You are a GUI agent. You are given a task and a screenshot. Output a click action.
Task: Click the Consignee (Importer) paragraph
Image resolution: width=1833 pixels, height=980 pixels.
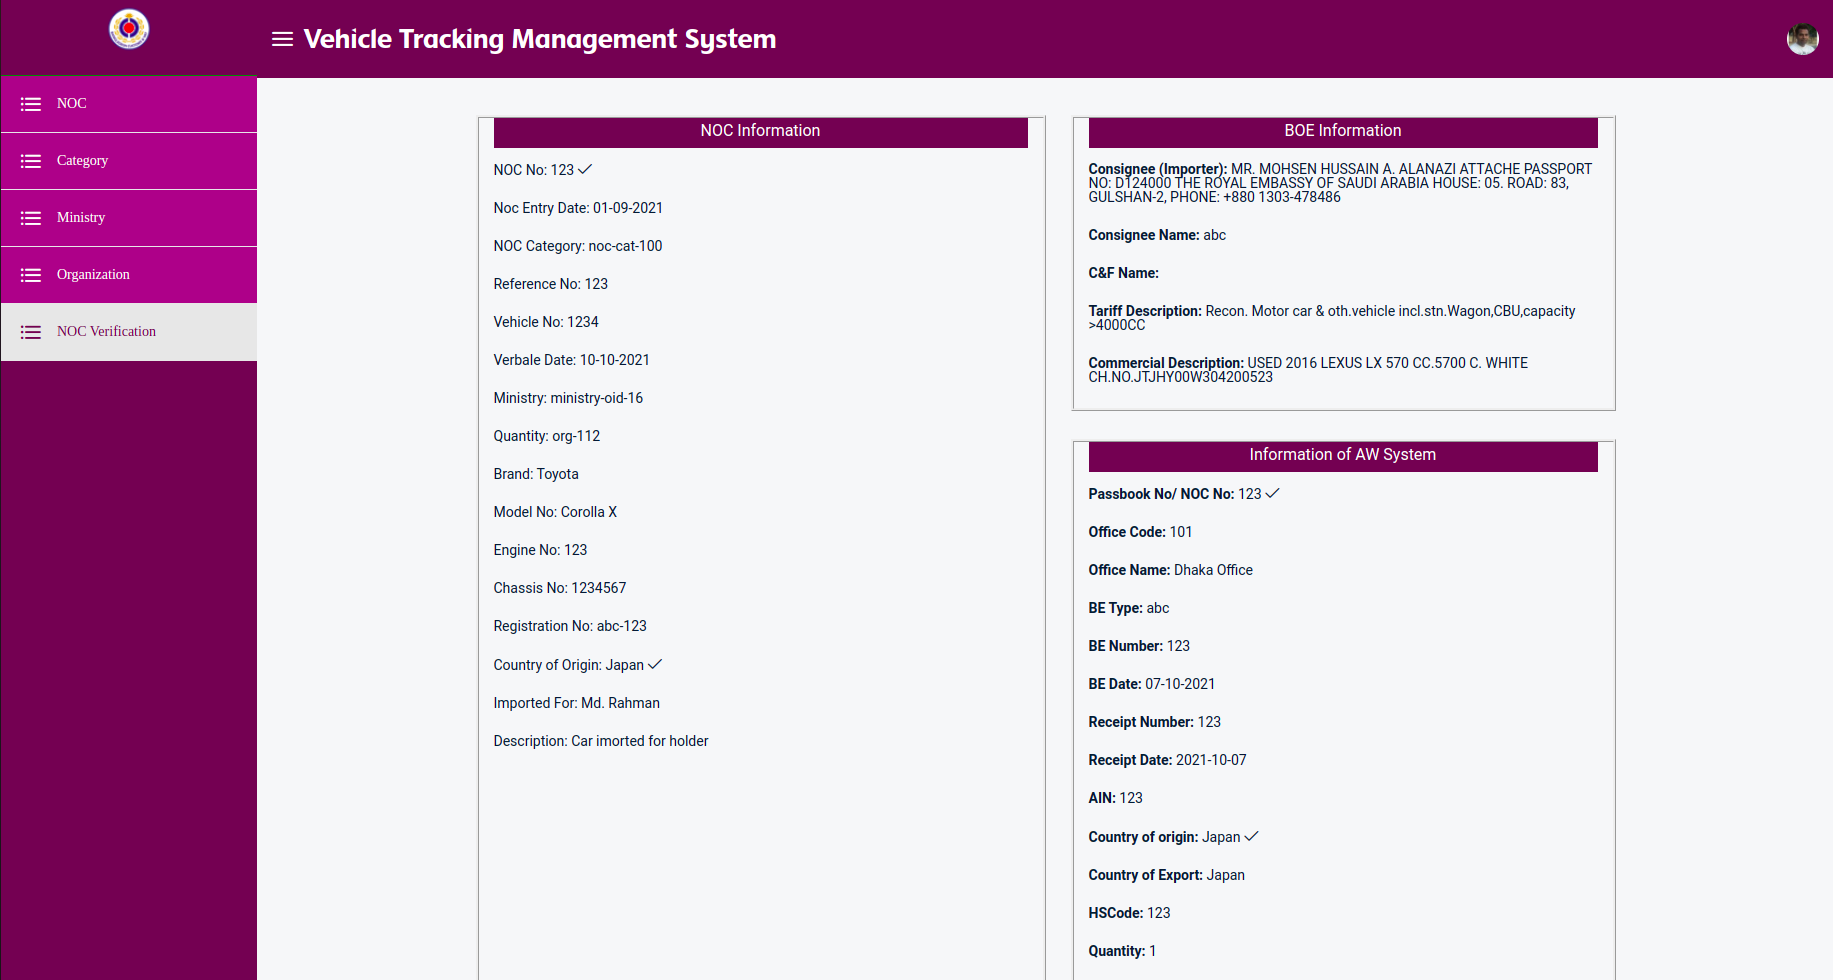(x=1341, y=183)
